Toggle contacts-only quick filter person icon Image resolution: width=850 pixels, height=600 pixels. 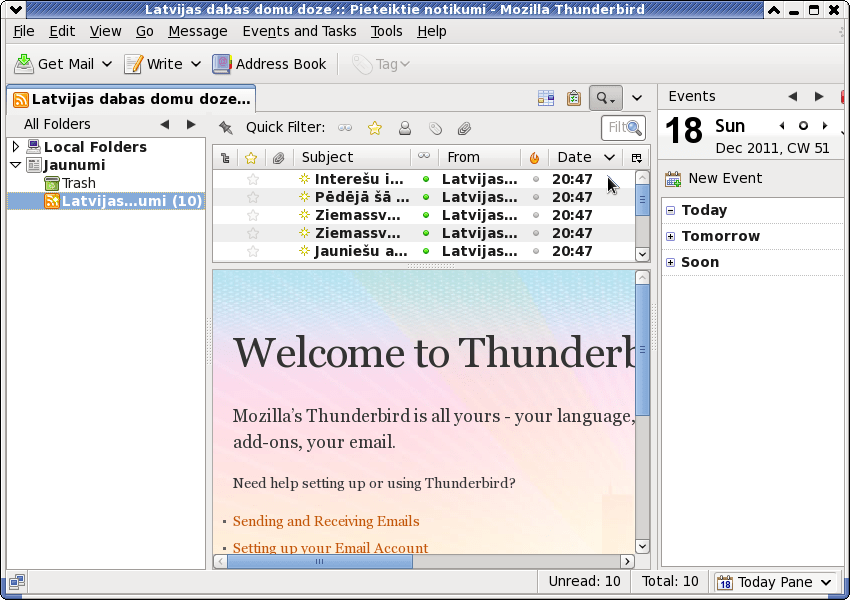click(404, 128)
